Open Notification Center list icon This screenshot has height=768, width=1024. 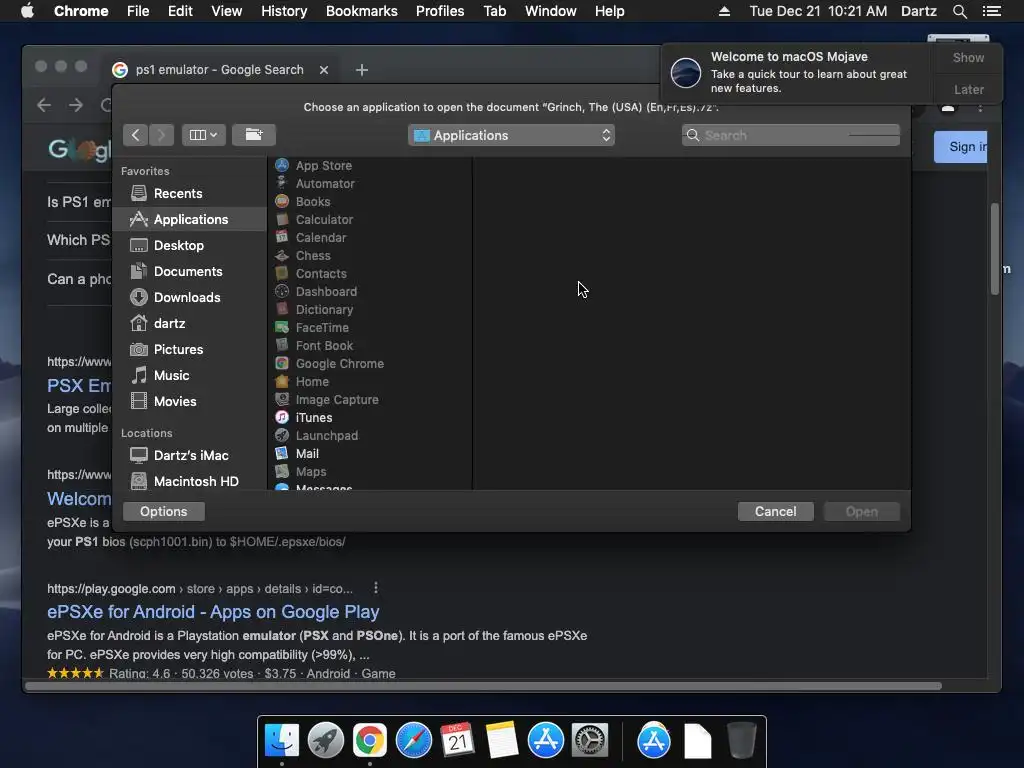pos(991,11)
